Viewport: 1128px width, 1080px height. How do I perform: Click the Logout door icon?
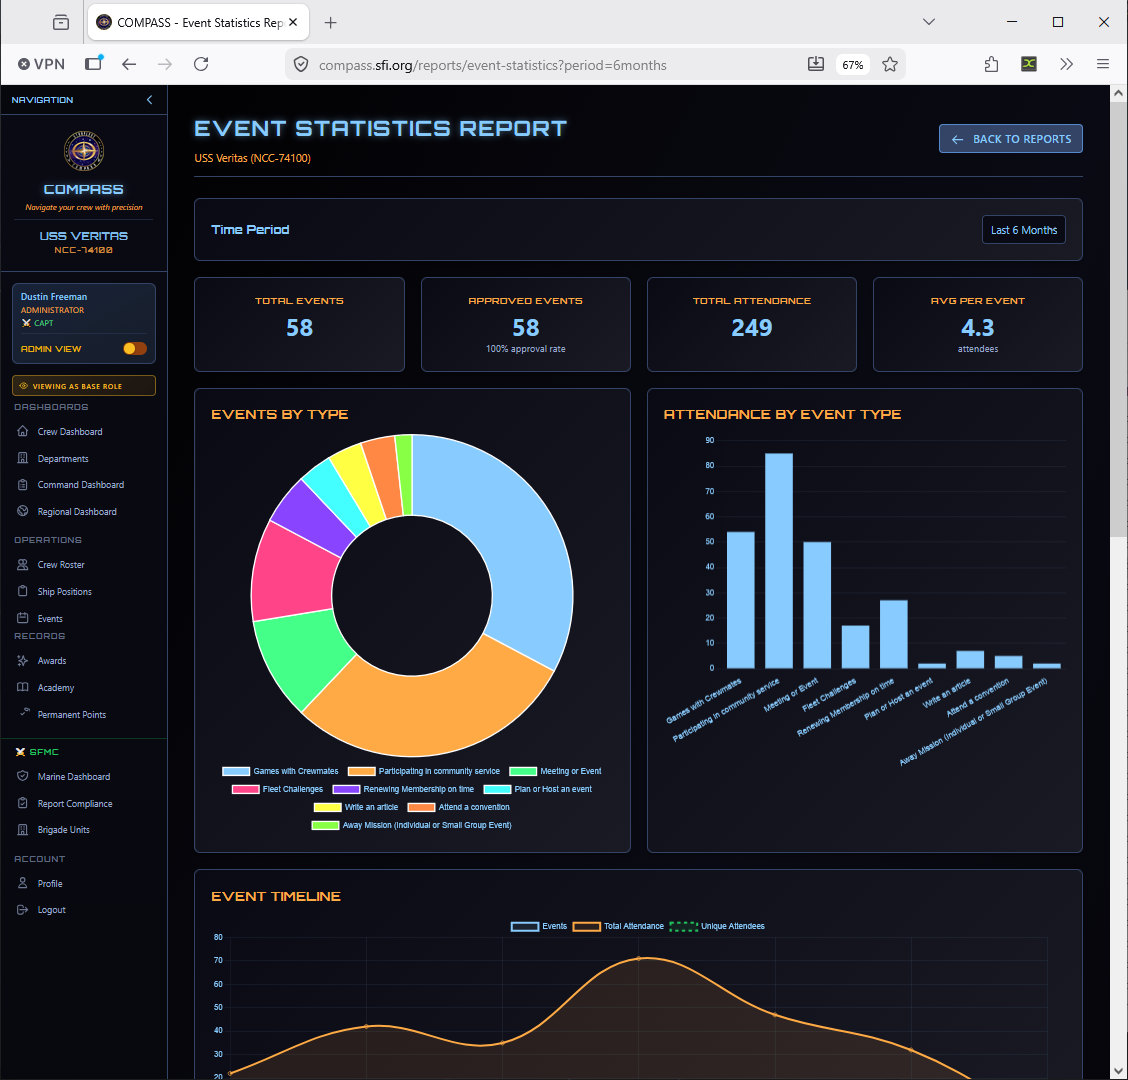pyautogui.click(x=23, y=909)
